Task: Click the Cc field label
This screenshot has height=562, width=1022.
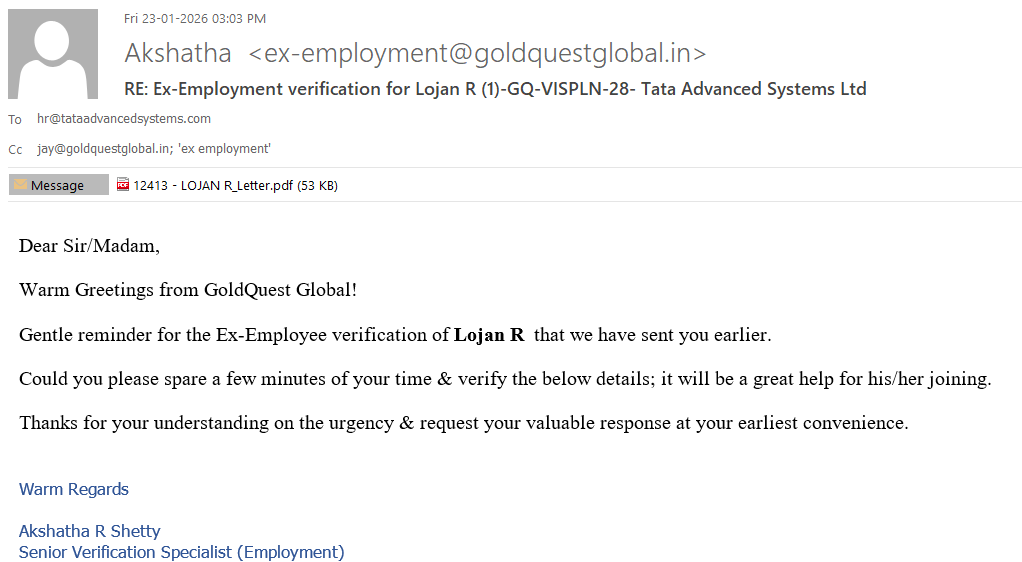Action: (x=15, y=150)
